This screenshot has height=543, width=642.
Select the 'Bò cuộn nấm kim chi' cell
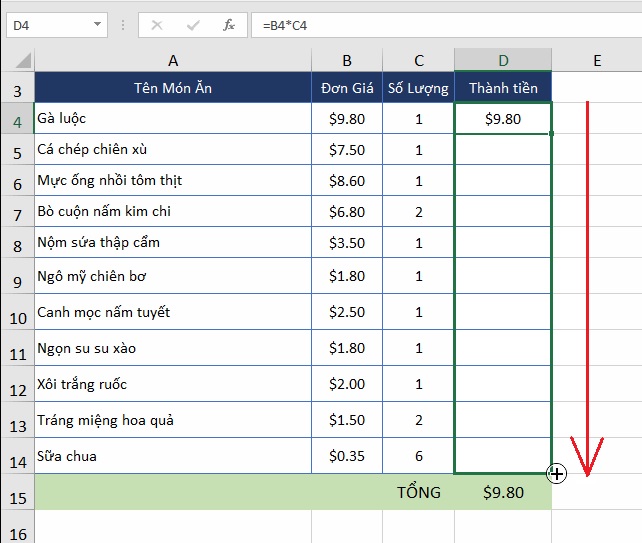173,211
